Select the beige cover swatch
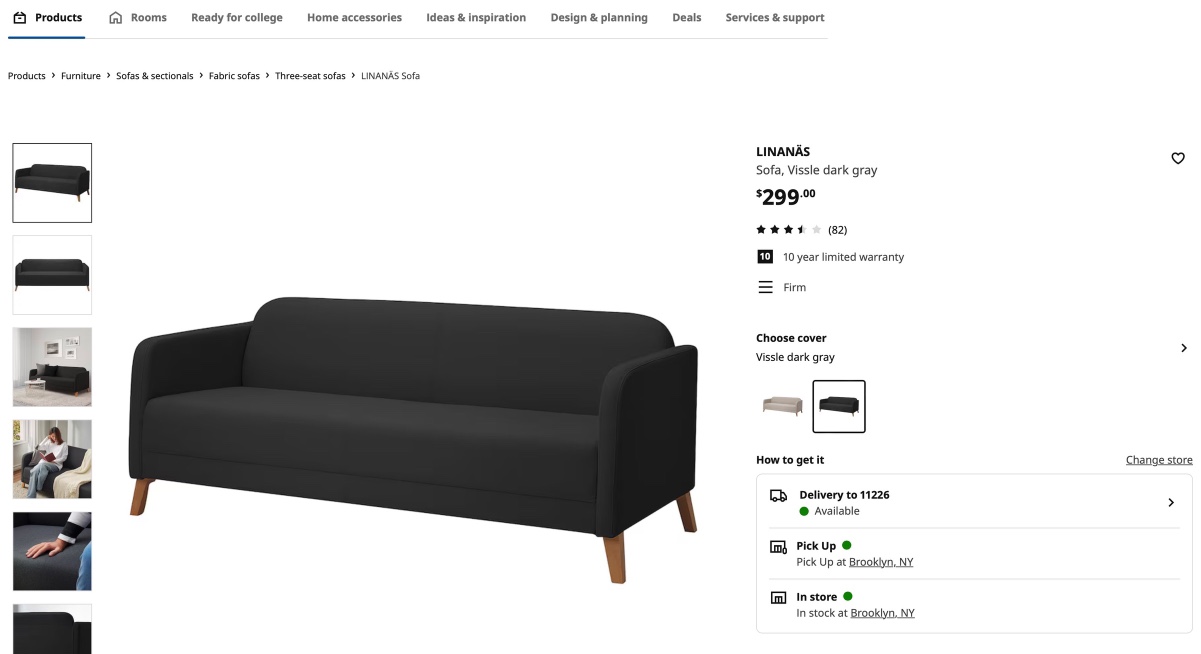The width and height of the screenshot is (1201, 654). 782,406
